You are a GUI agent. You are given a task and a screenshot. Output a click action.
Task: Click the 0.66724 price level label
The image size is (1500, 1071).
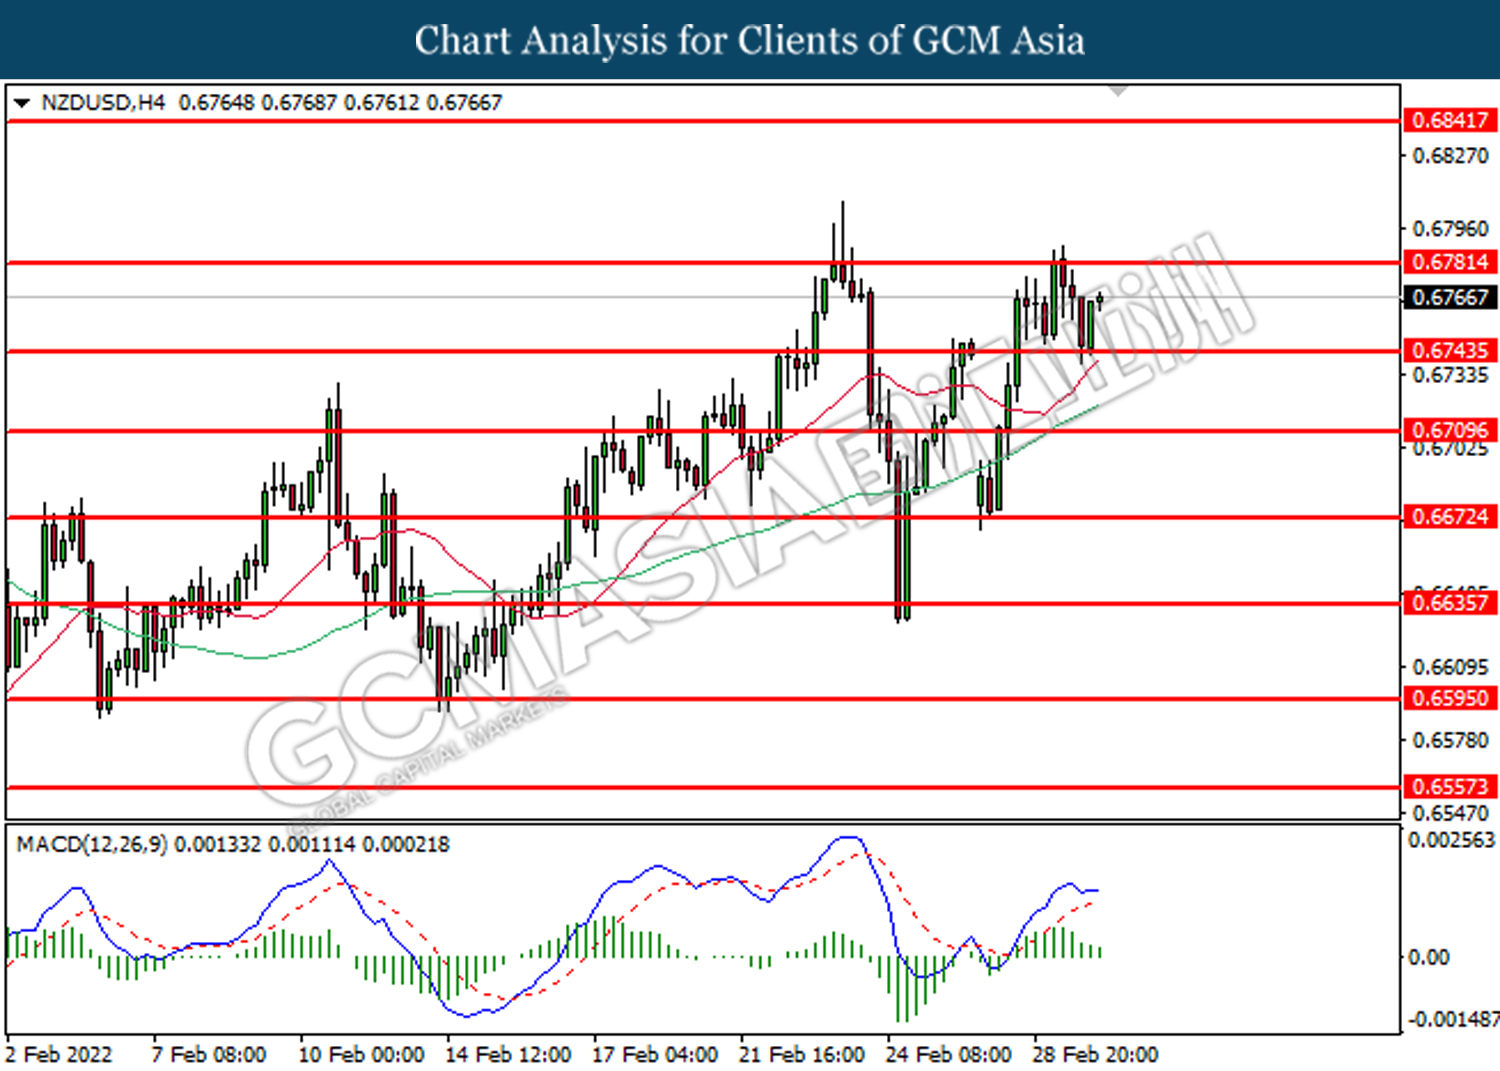pyautogui.click(x=1451, y=517)
